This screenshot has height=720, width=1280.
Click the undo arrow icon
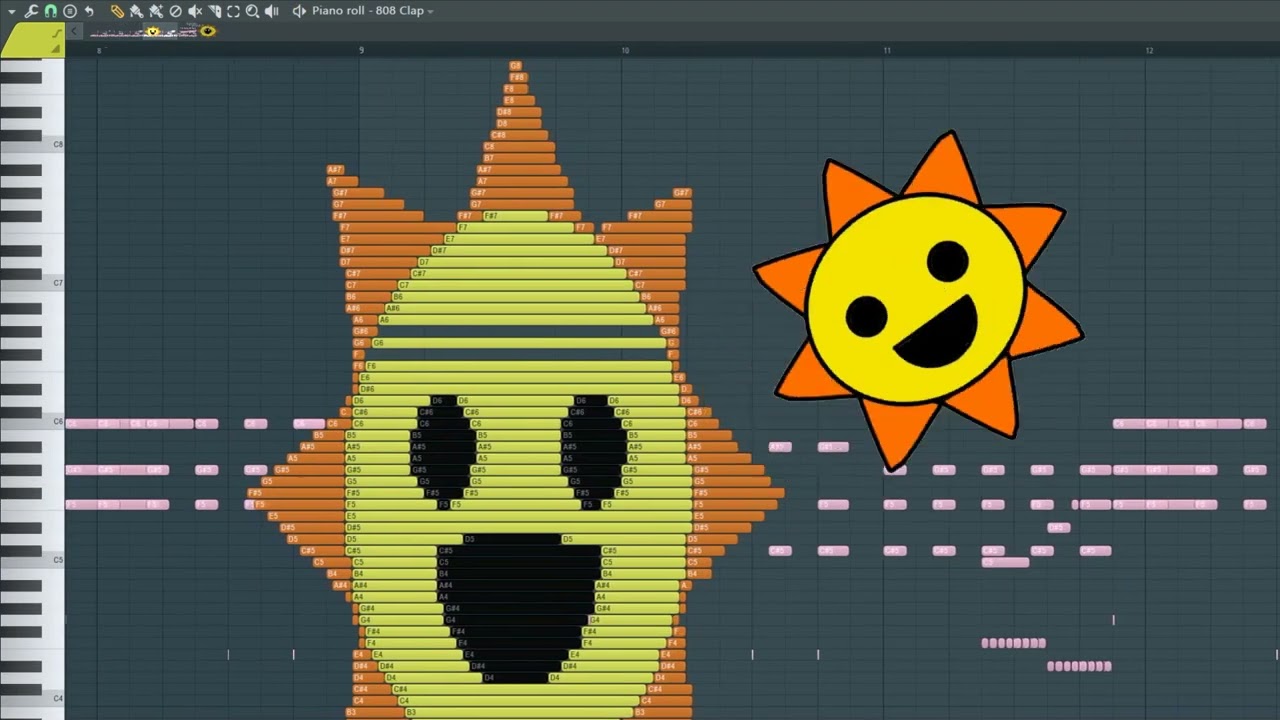89,11
